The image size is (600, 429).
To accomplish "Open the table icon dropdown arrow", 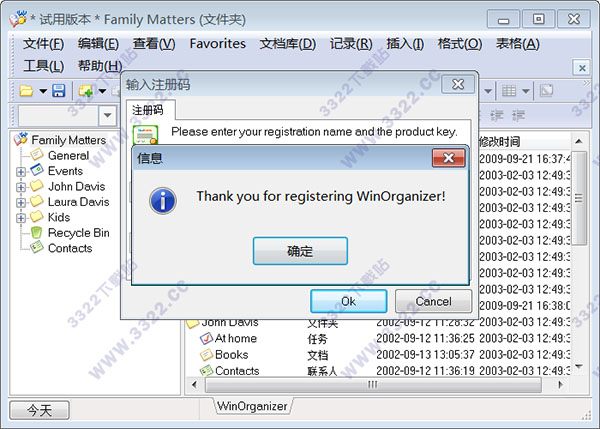I will point(526,91).
